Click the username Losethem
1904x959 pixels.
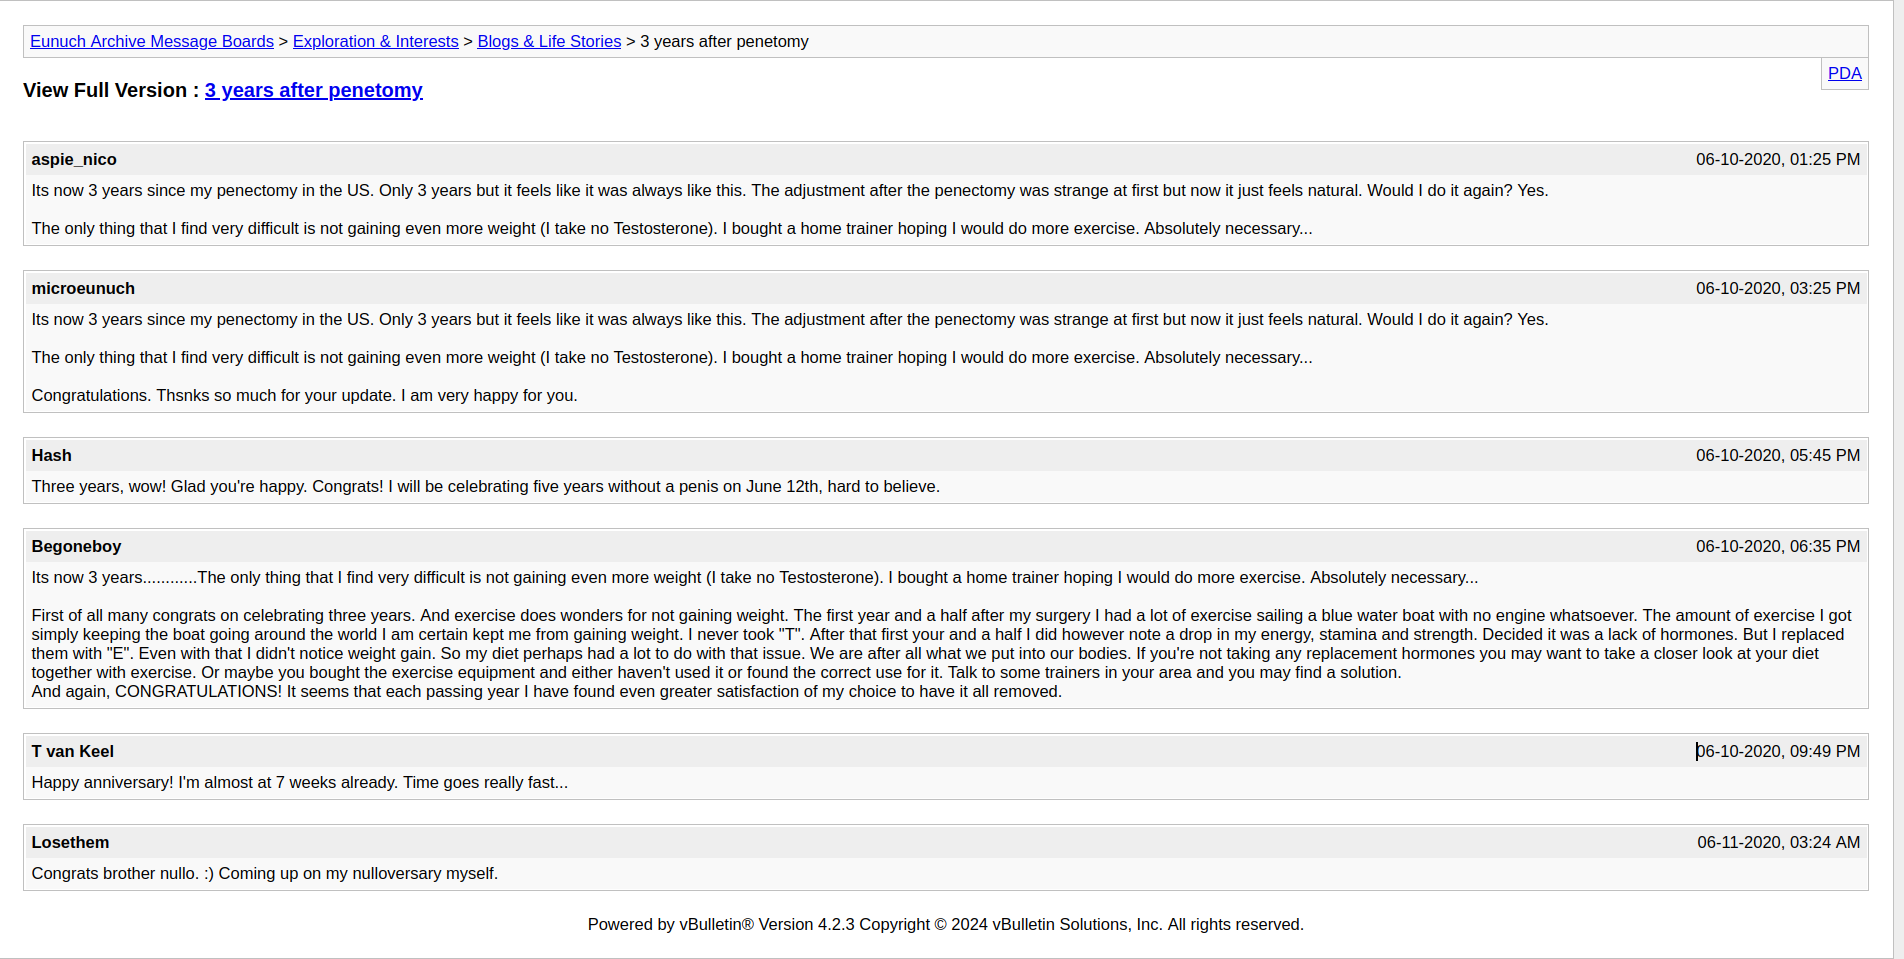coord(70,842)
